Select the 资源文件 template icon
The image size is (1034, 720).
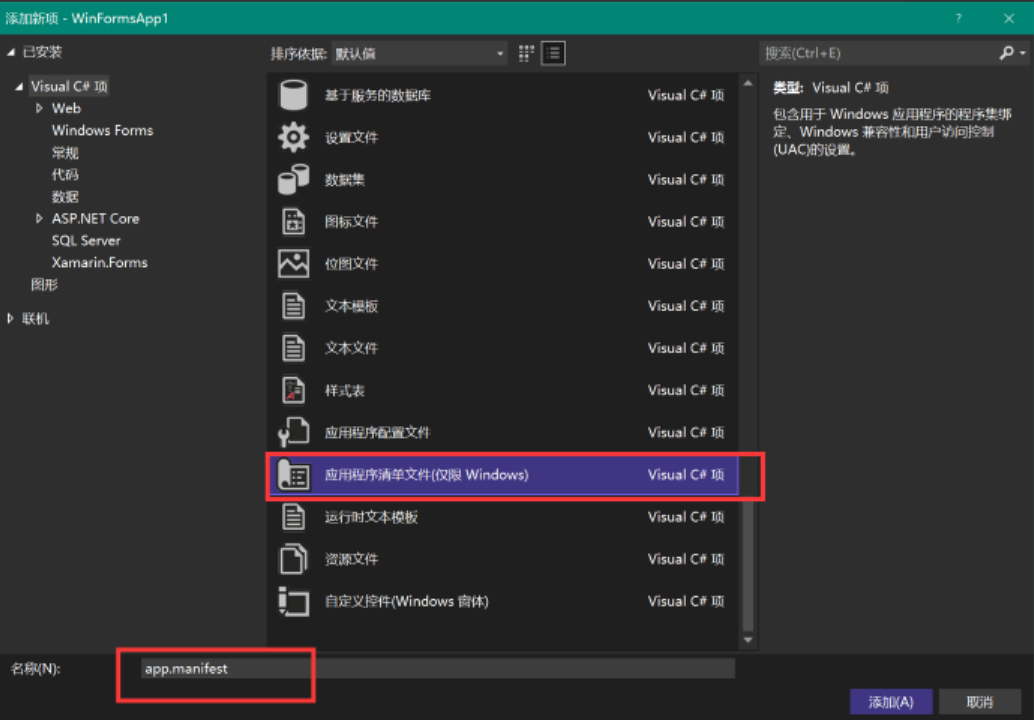[x=294, y=559]
